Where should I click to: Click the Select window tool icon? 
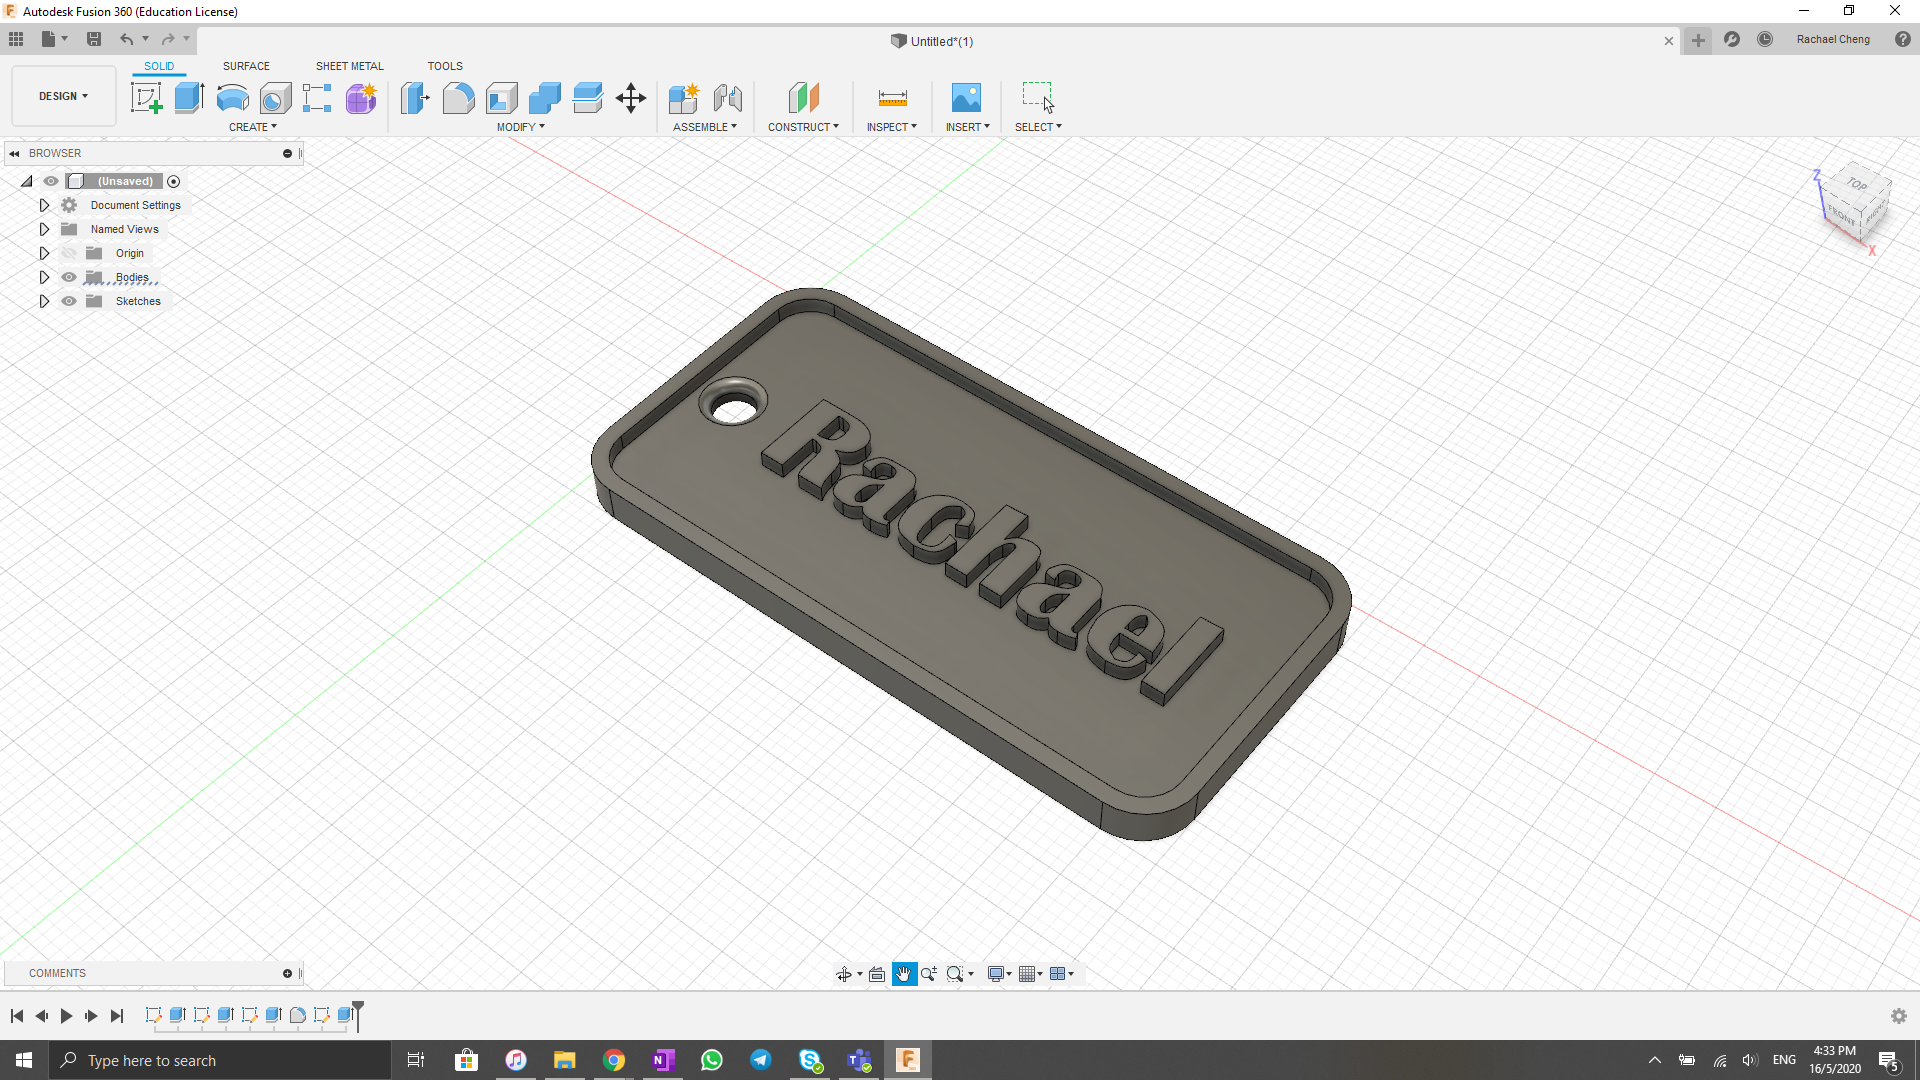coord(1038,98)
